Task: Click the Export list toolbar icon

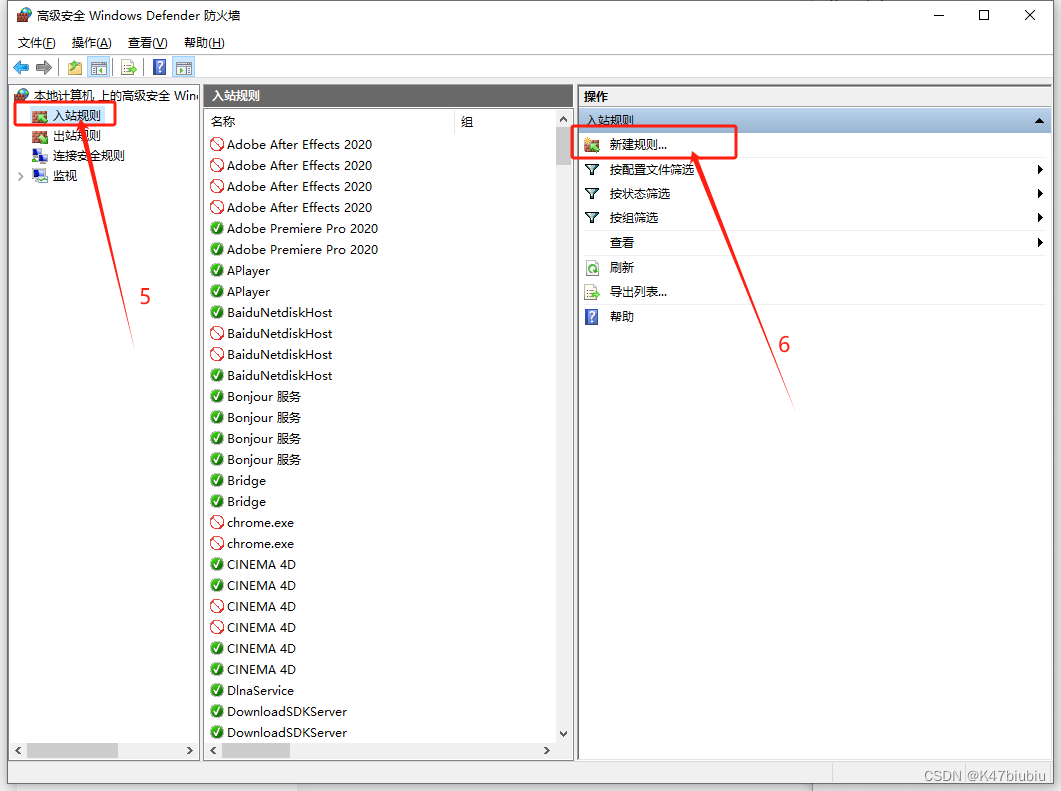Action: (x=129, y=68)
